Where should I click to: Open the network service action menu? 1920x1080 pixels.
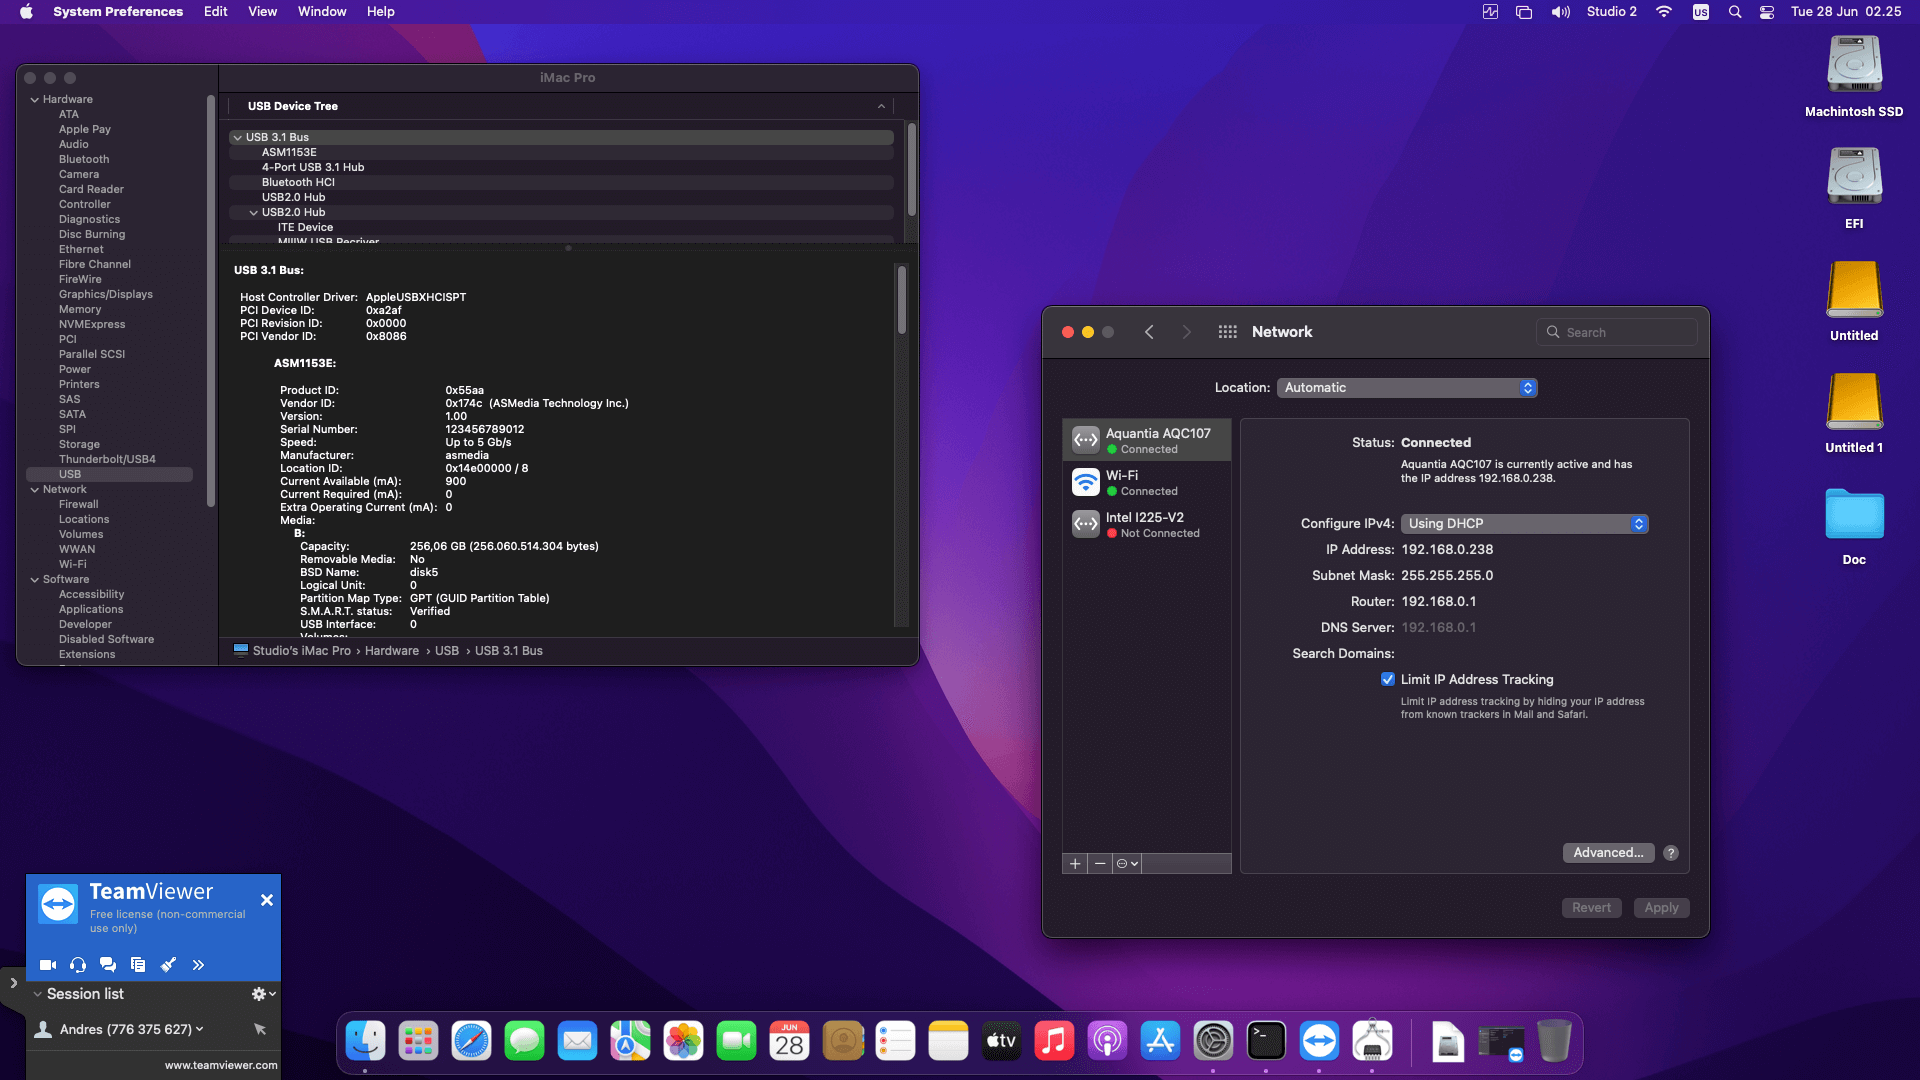1127,864
